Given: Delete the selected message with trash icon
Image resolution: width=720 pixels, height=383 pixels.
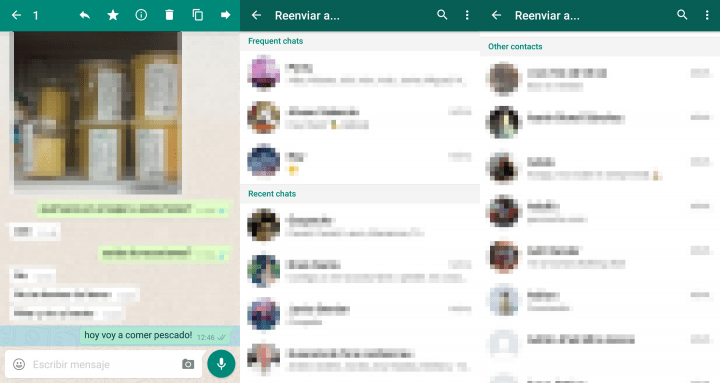Looking at the screenshot, I should coord(169,15).
